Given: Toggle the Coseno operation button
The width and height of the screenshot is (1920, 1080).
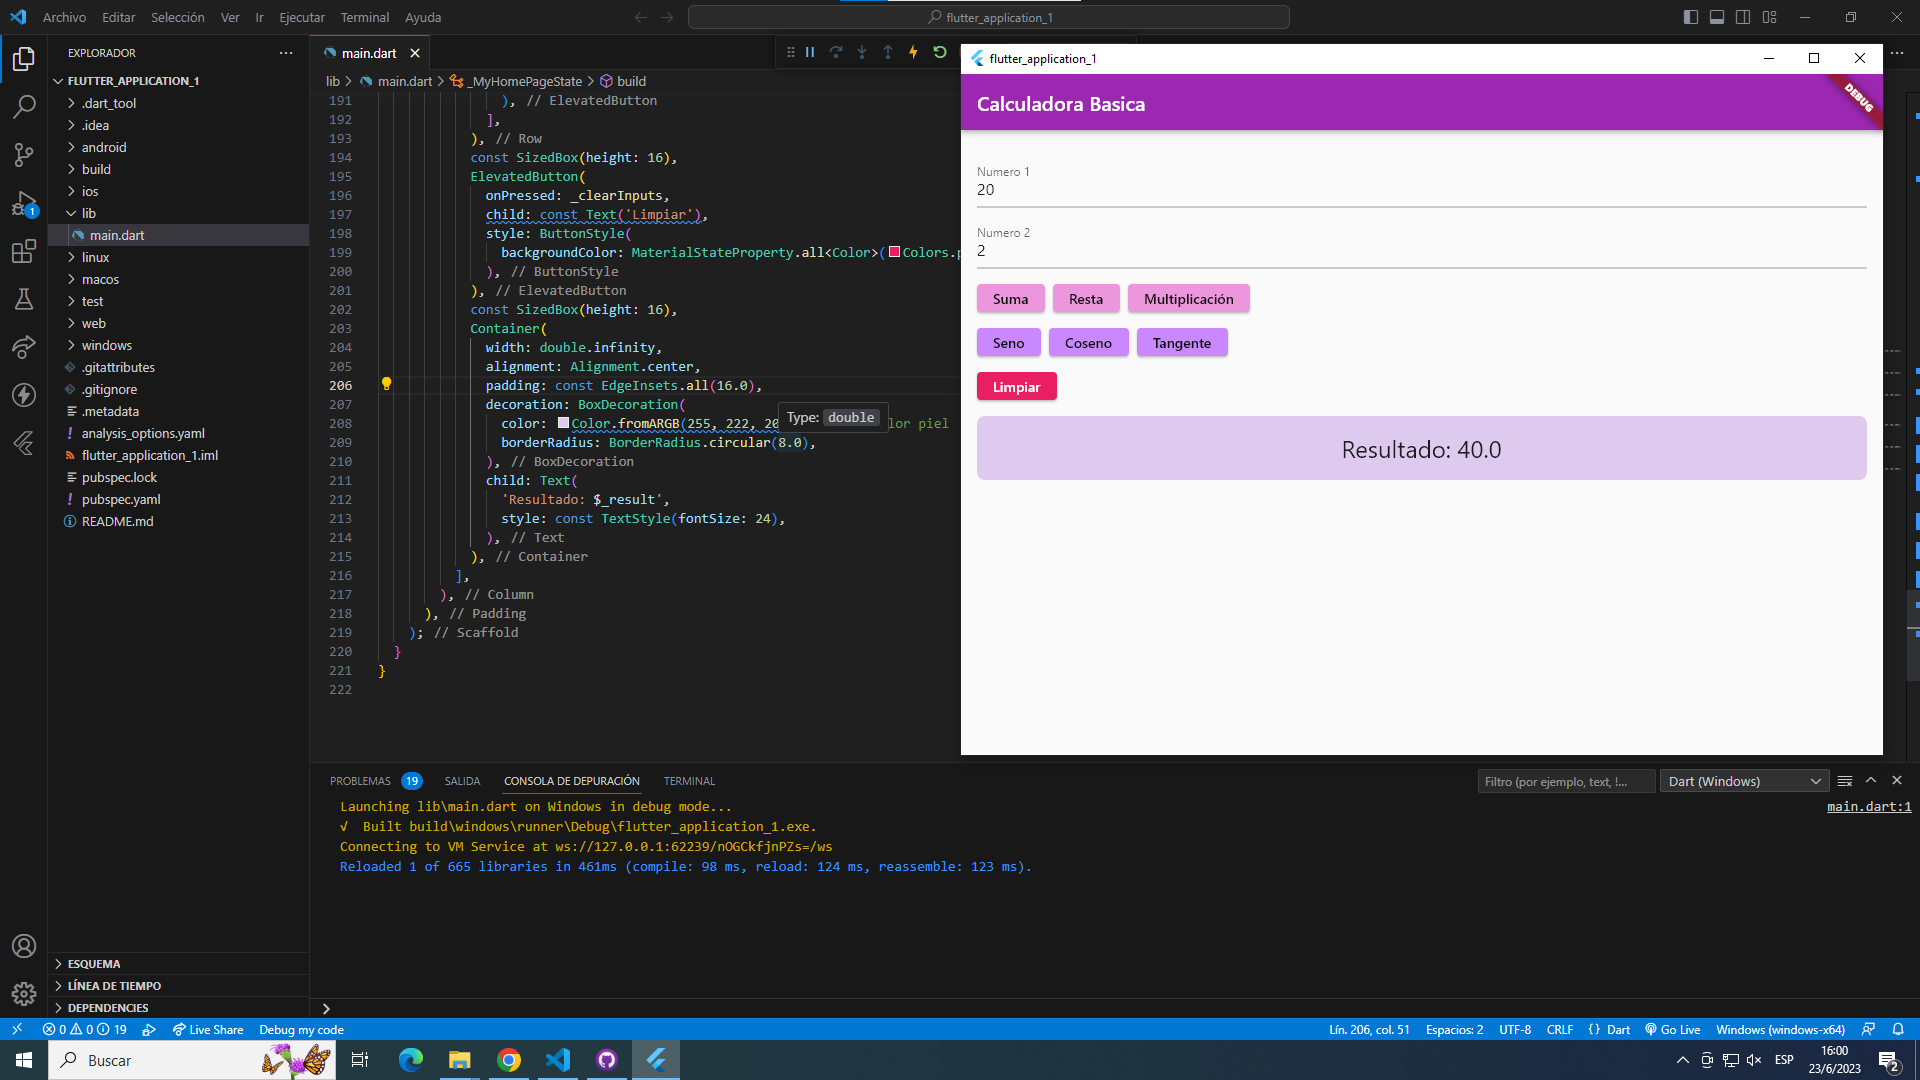Looking at the screenshot, I should click(x=1088, y=342).
